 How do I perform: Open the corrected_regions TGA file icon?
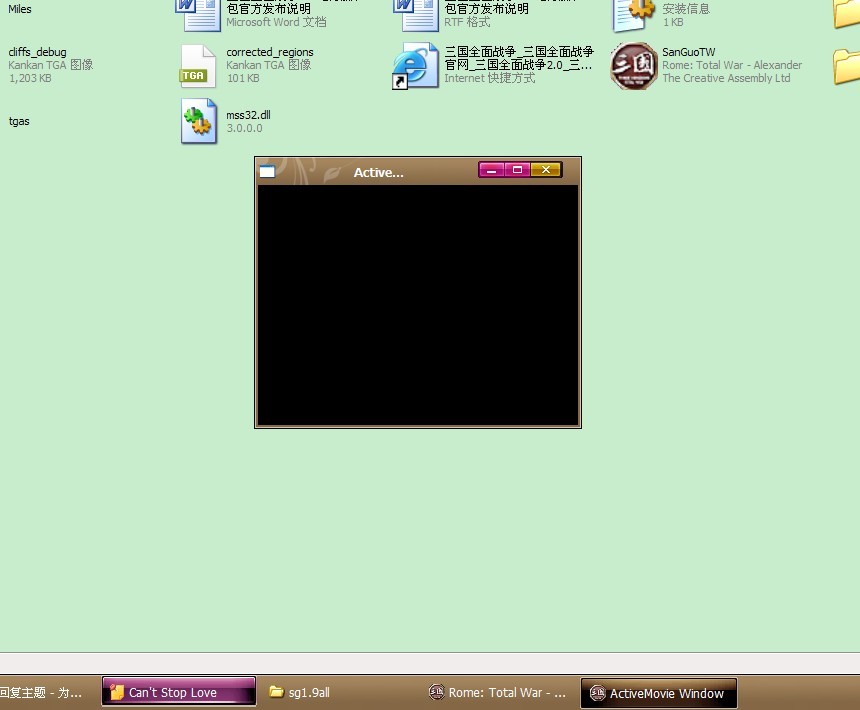198,66
